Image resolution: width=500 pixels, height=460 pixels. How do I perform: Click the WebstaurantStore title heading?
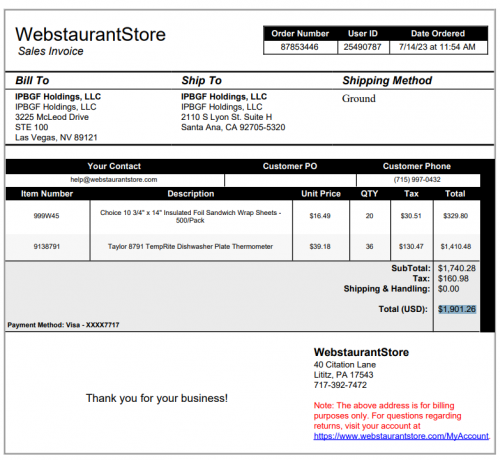90,34
